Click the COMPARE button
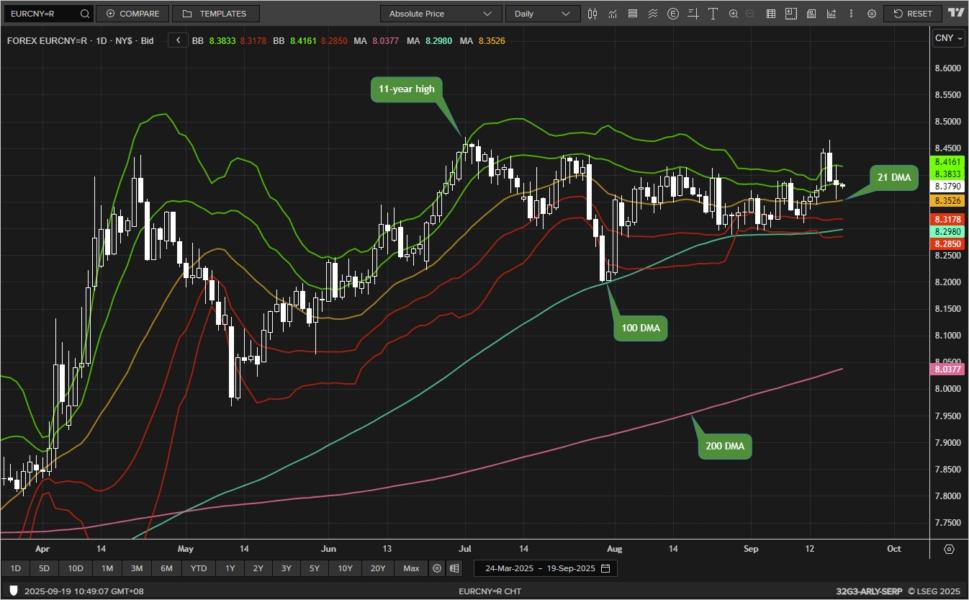The height and width of the screenshot is (600, 969). 133,14
